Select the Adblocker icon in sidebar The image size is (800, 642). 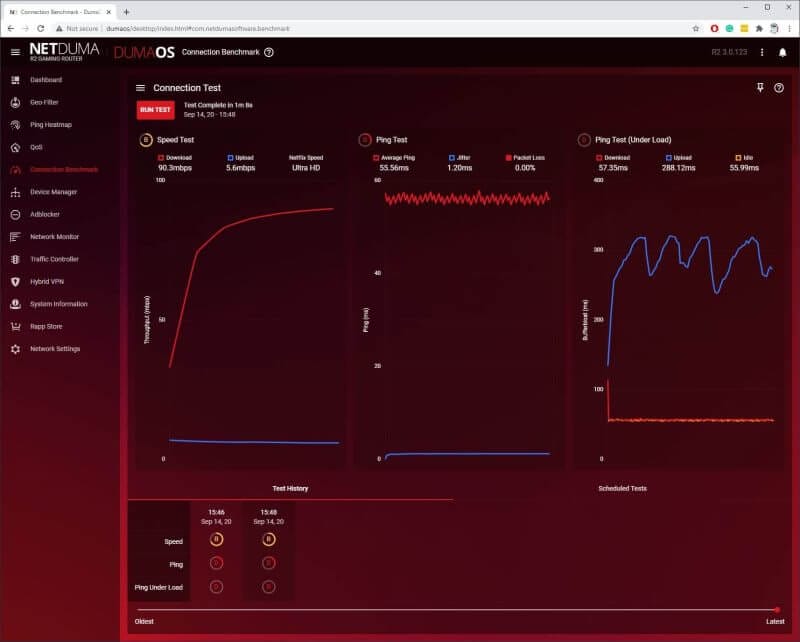pyautogui.click(x=15, y=214)
